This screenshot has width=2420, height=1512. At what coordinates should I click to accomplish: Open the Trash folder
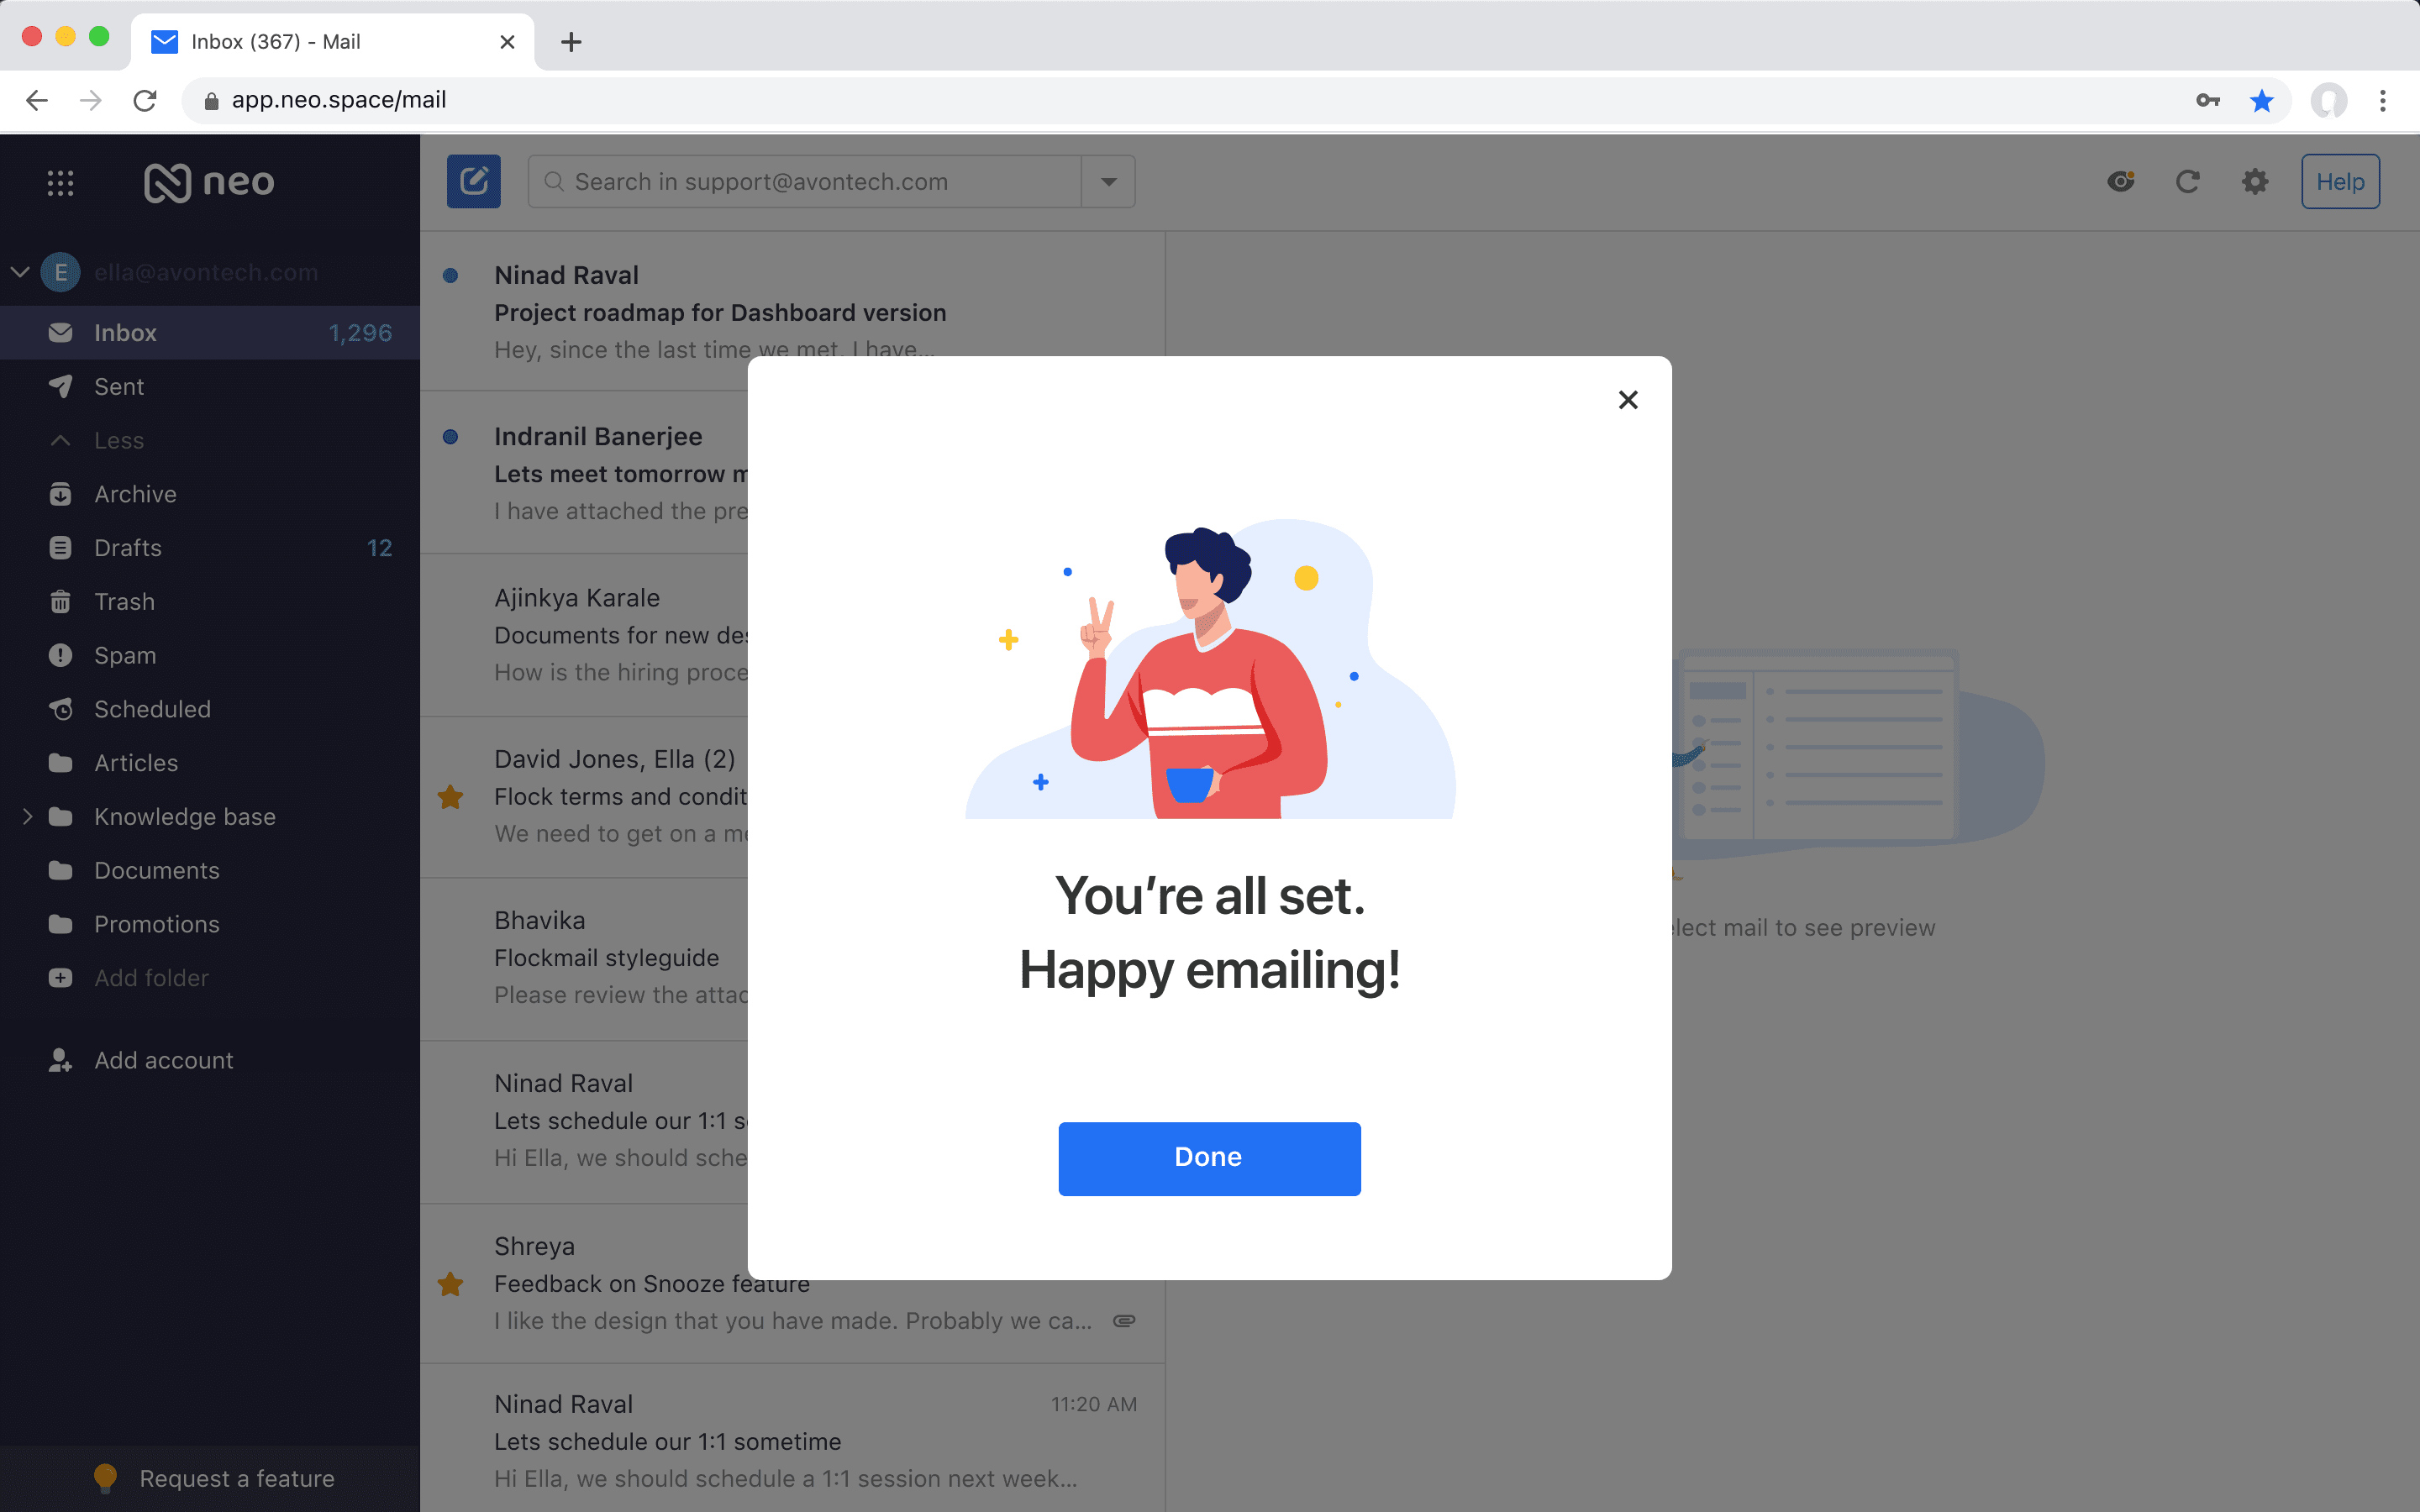210,601
